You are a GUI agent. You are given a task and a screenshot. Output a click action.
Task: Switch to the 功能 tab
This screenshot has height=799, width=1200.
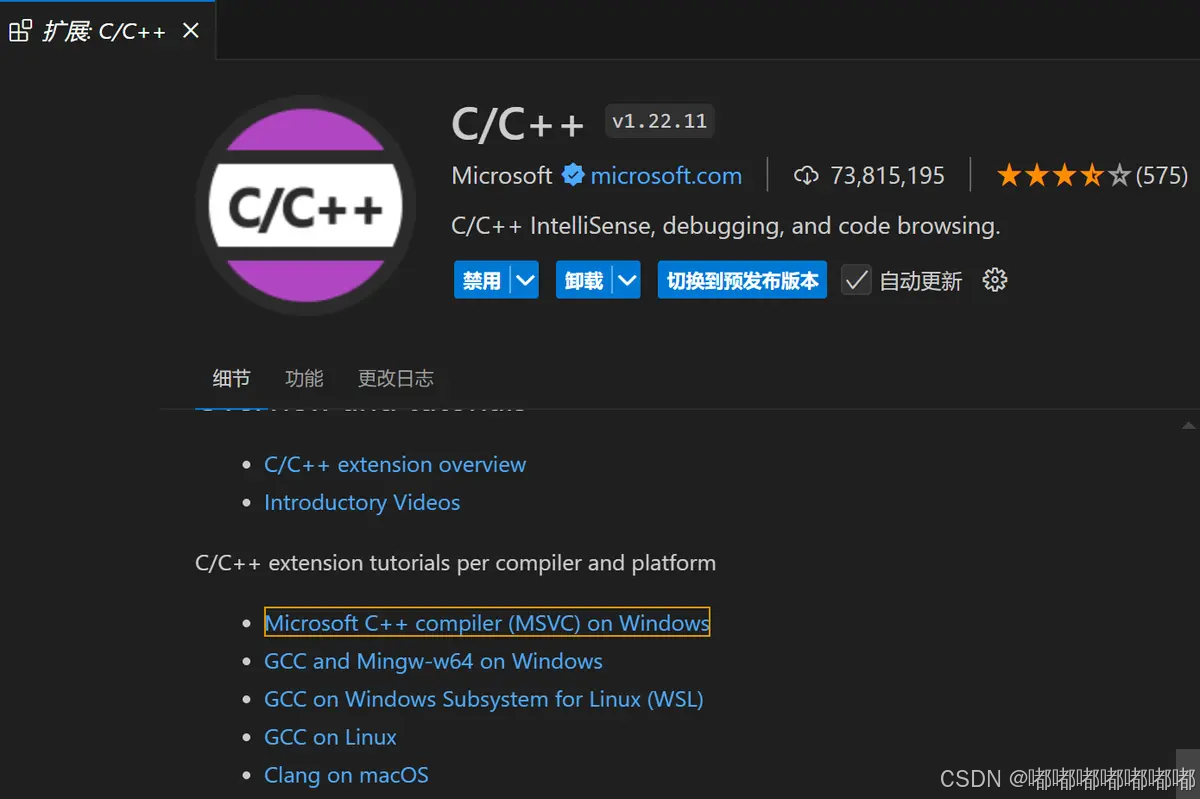[304, 378]
